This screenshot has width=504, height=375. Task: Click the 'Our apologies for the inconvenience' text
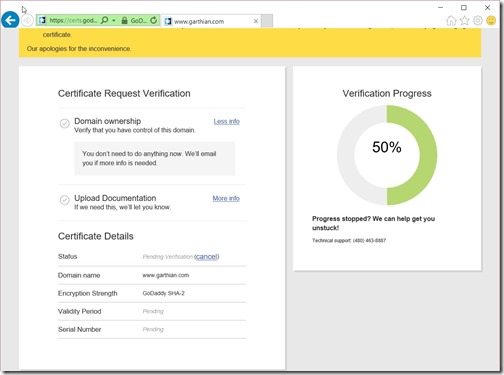click(x=79, y=49)
